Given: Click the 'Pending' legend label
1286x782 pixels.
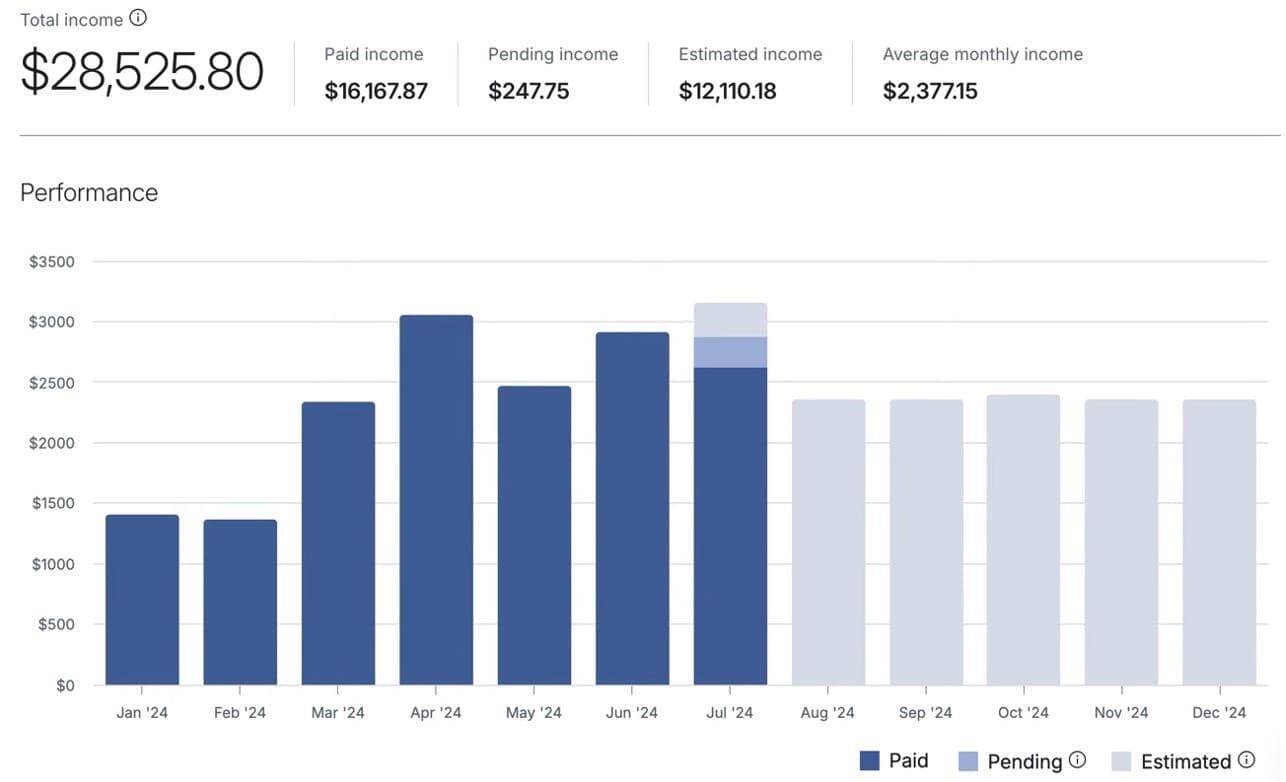Looking at the screenshot, I should click(1025, 762).
